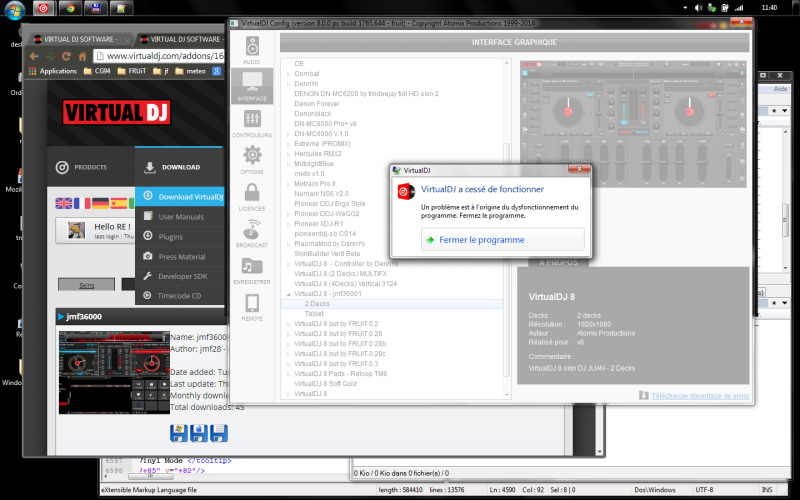The height and width of the screenshot is (500, 800).
Task: Expand the Pioneer DDJ-WeGO2 skin entry
Action: coord(289,214)
